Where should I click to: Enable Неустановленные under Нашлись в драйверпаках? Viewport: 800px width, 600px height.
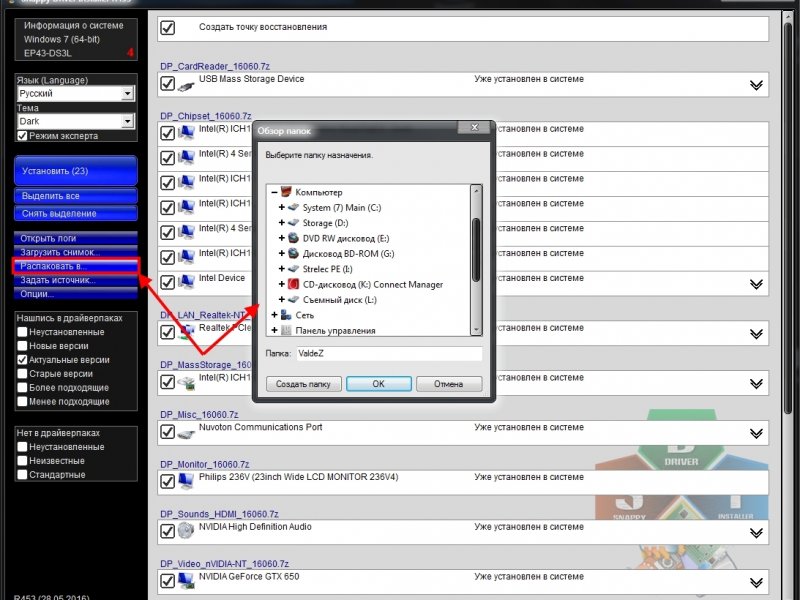22,332
